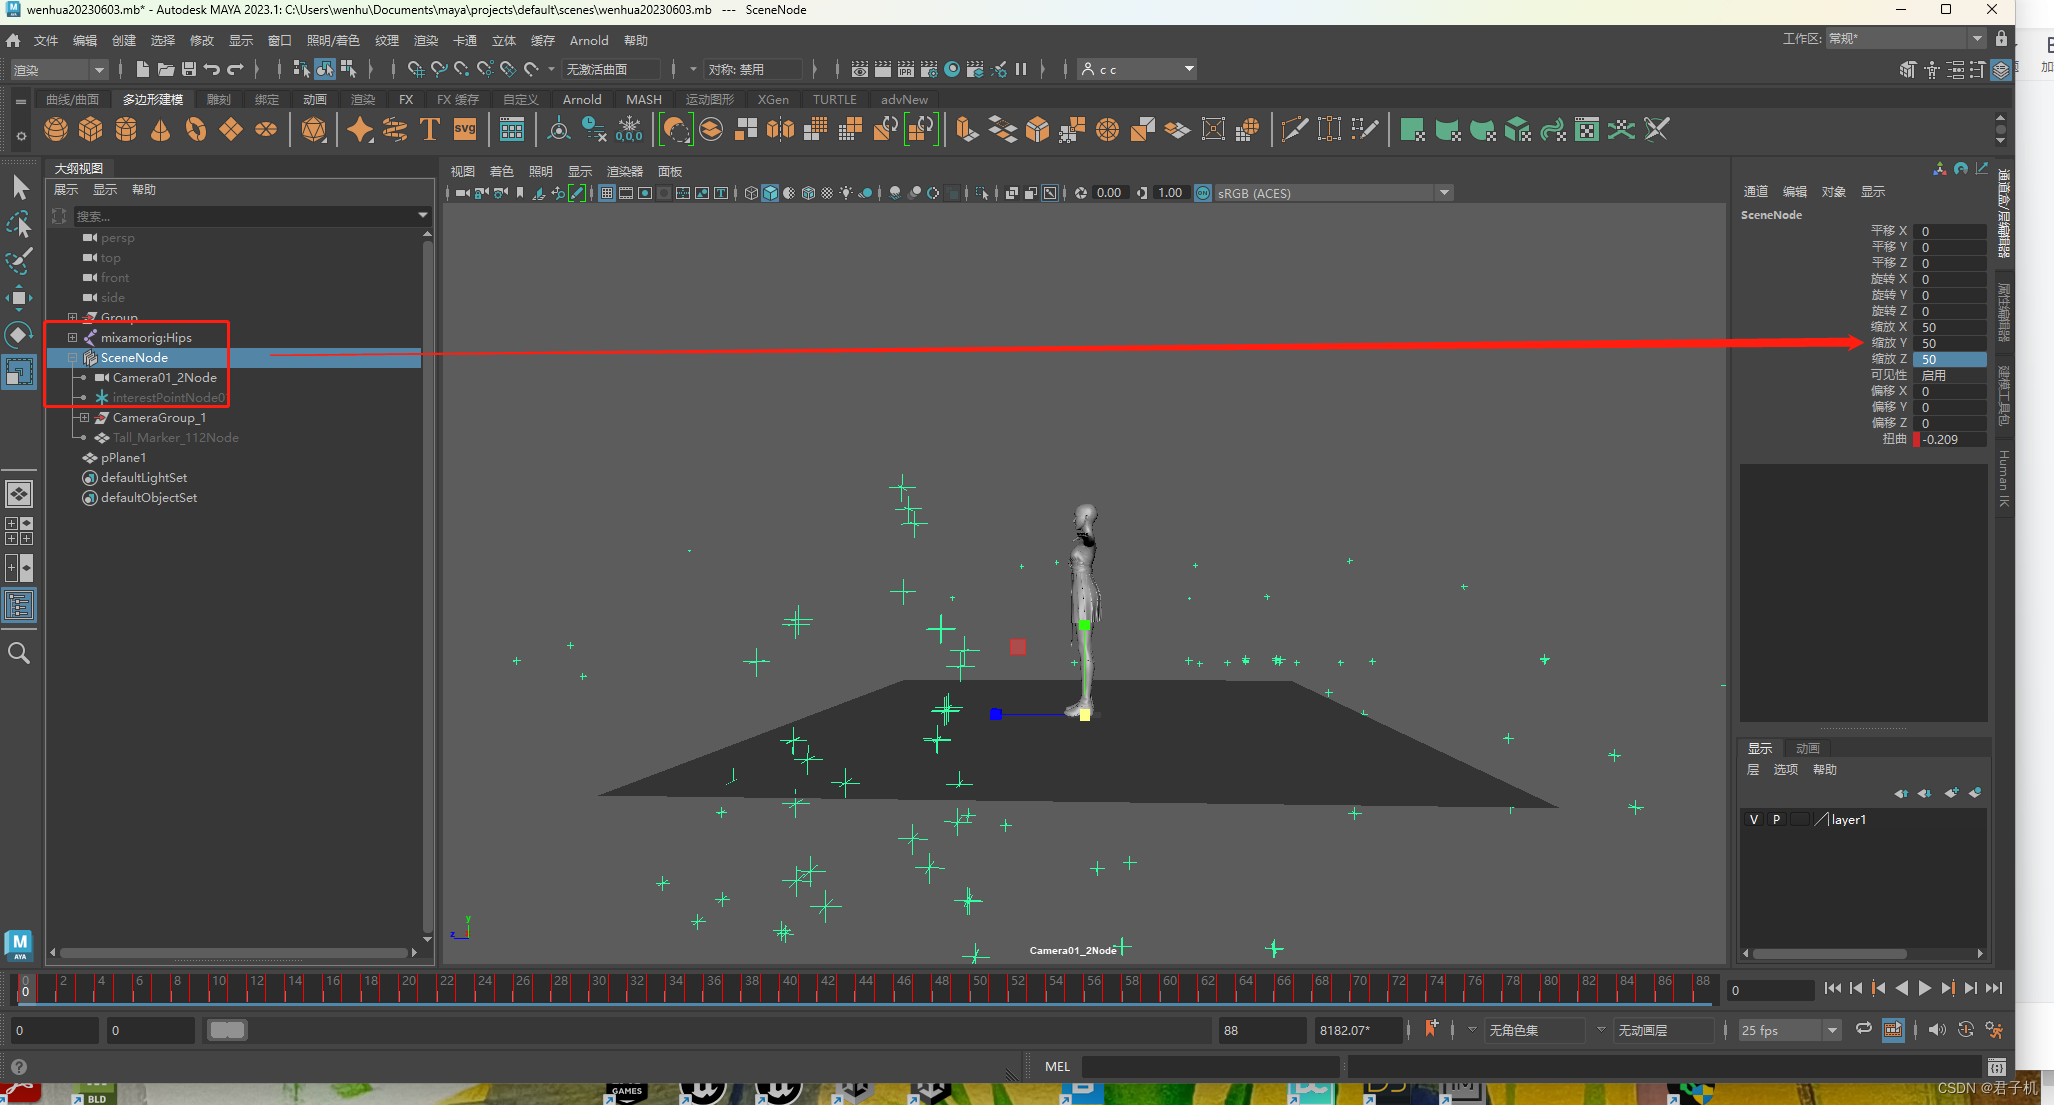
Task: Open the Arnold menu in menu bar
Action: pos(588,41)
